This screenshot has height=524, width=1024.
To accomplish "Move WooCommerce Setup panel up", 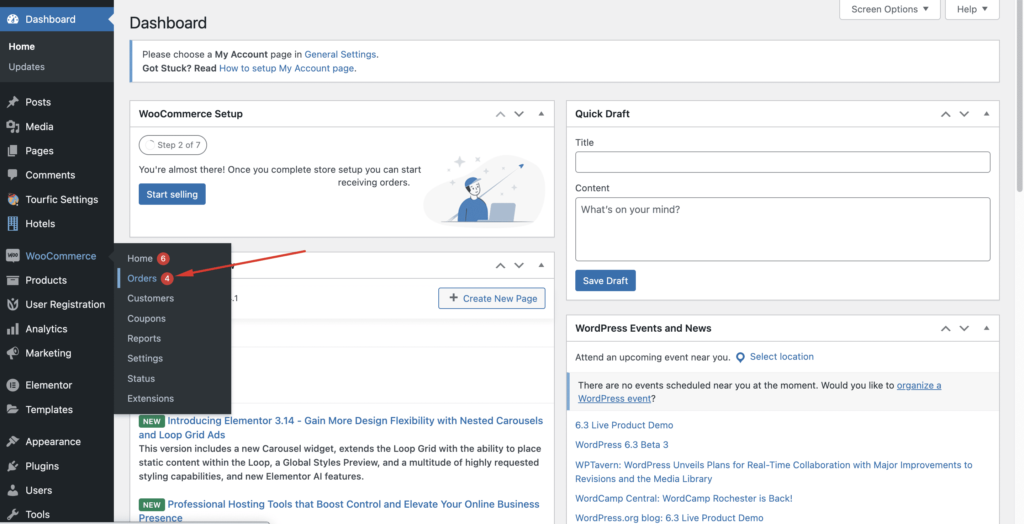I will [x=500, y=114].
